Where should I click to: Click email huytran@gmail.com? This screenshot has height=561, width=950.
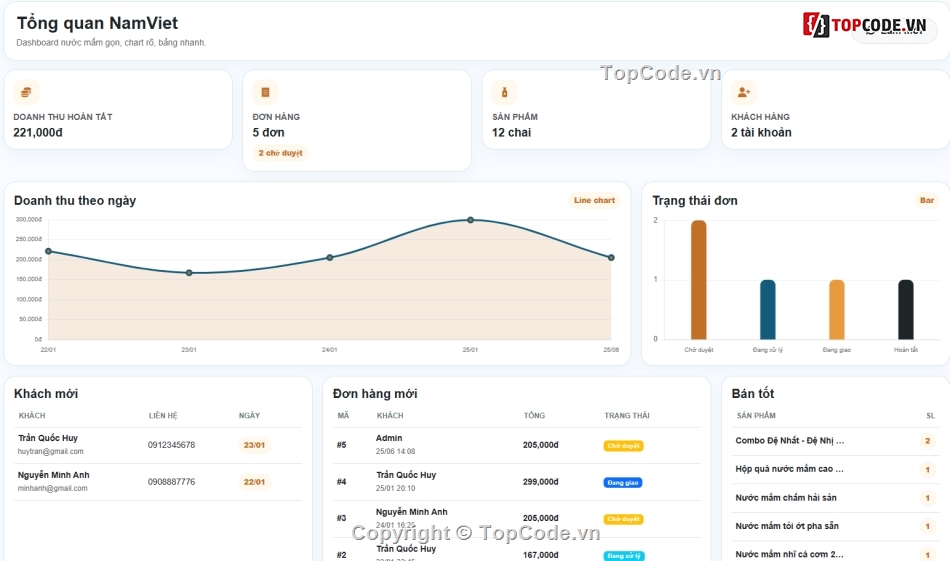pyautogui.click(x=50, y=451)
